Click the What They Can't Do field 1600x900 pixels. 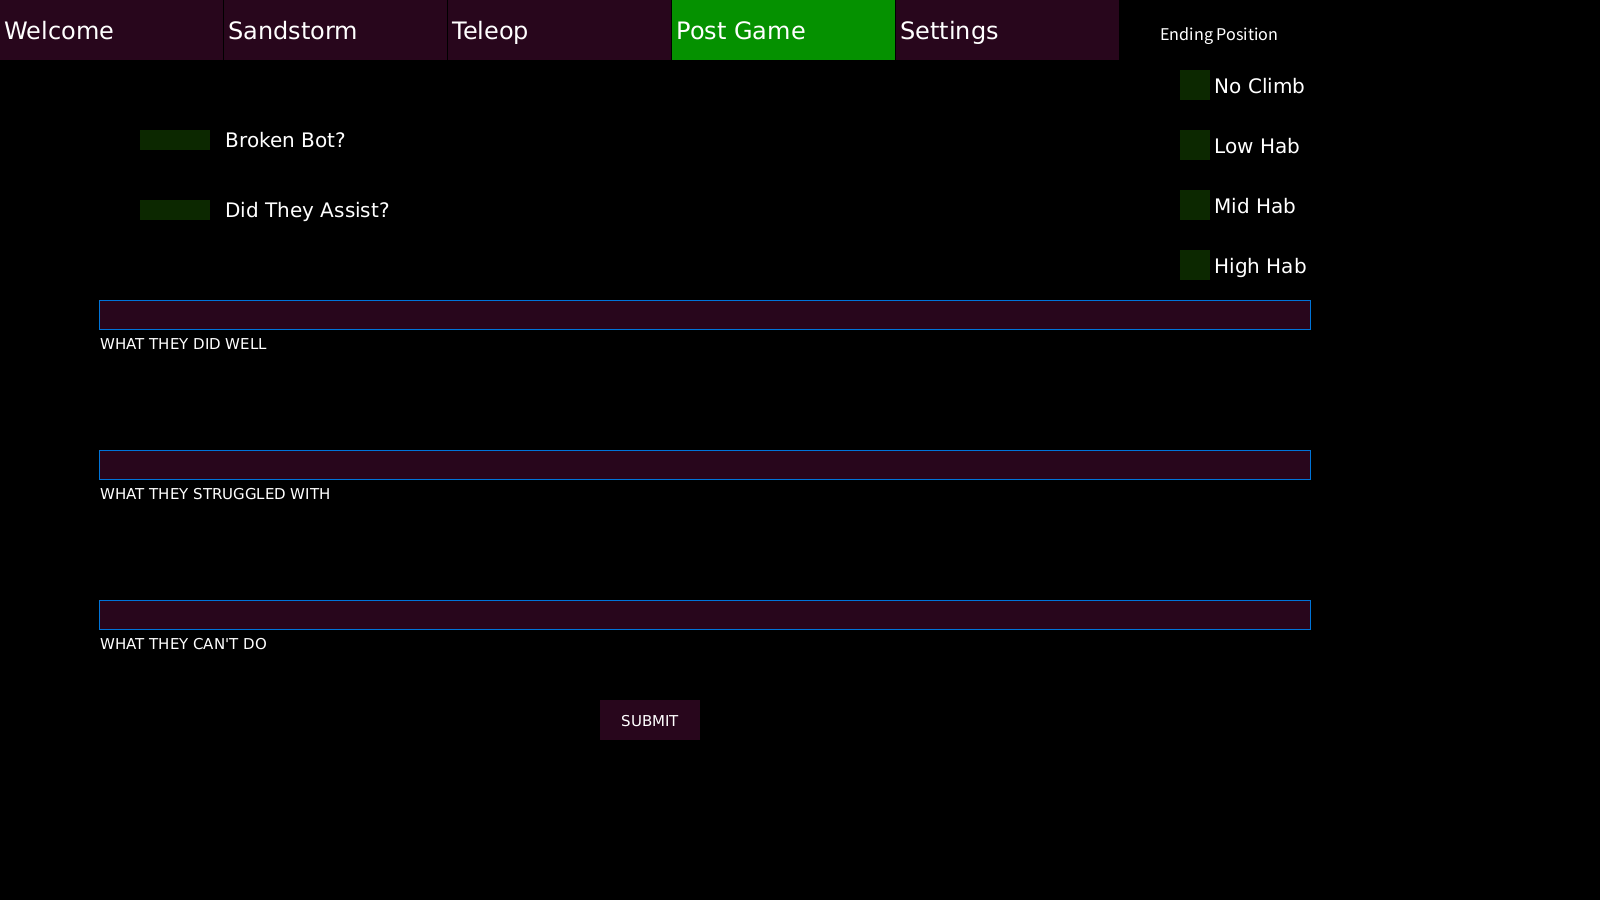(705, 615)
